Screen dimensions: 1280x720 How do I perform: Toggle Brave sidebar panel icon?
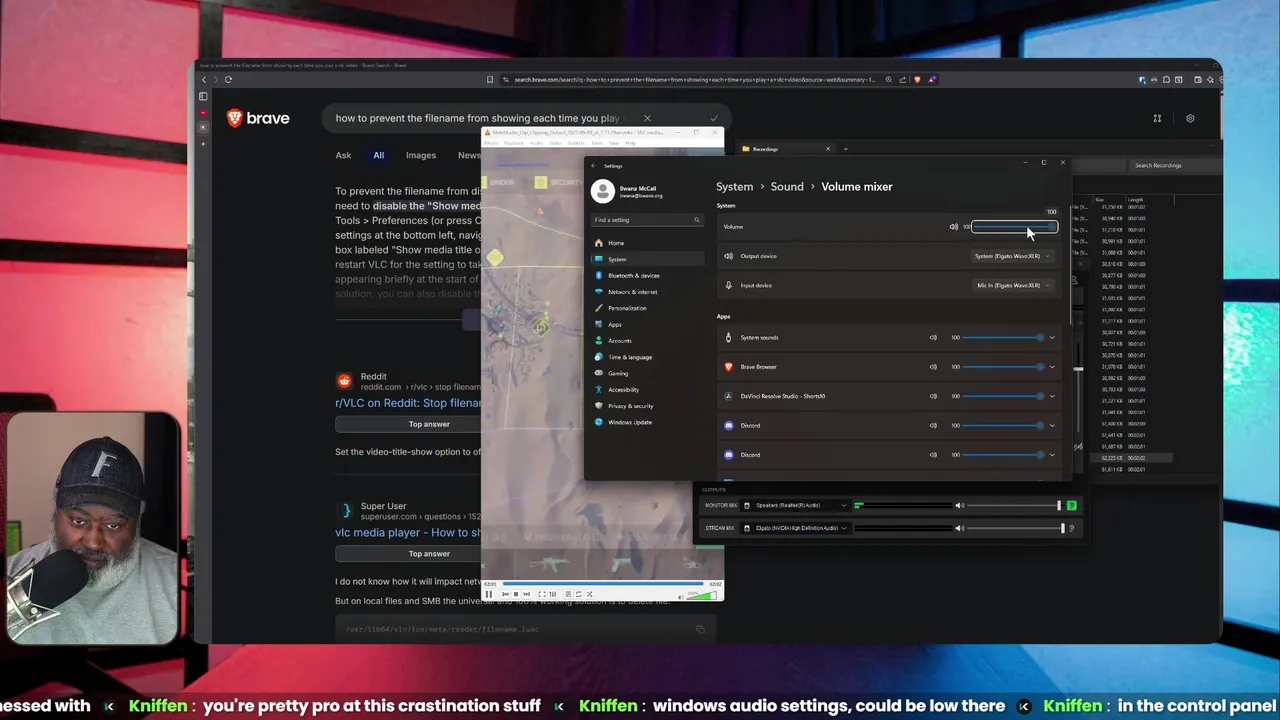pyautogui.click(x=203, y=97)
